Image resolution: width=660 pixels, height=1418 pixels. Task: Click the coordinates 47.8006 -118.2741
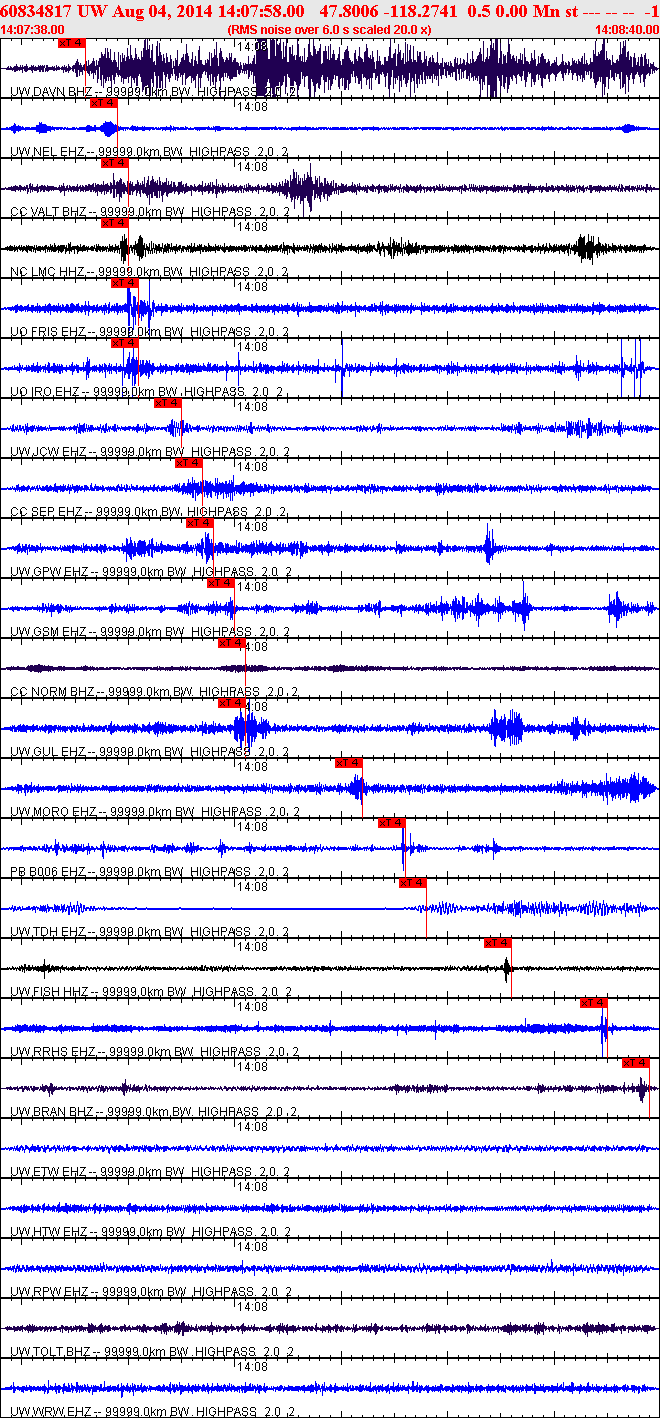pyautogui.click(x=390, y=10)
